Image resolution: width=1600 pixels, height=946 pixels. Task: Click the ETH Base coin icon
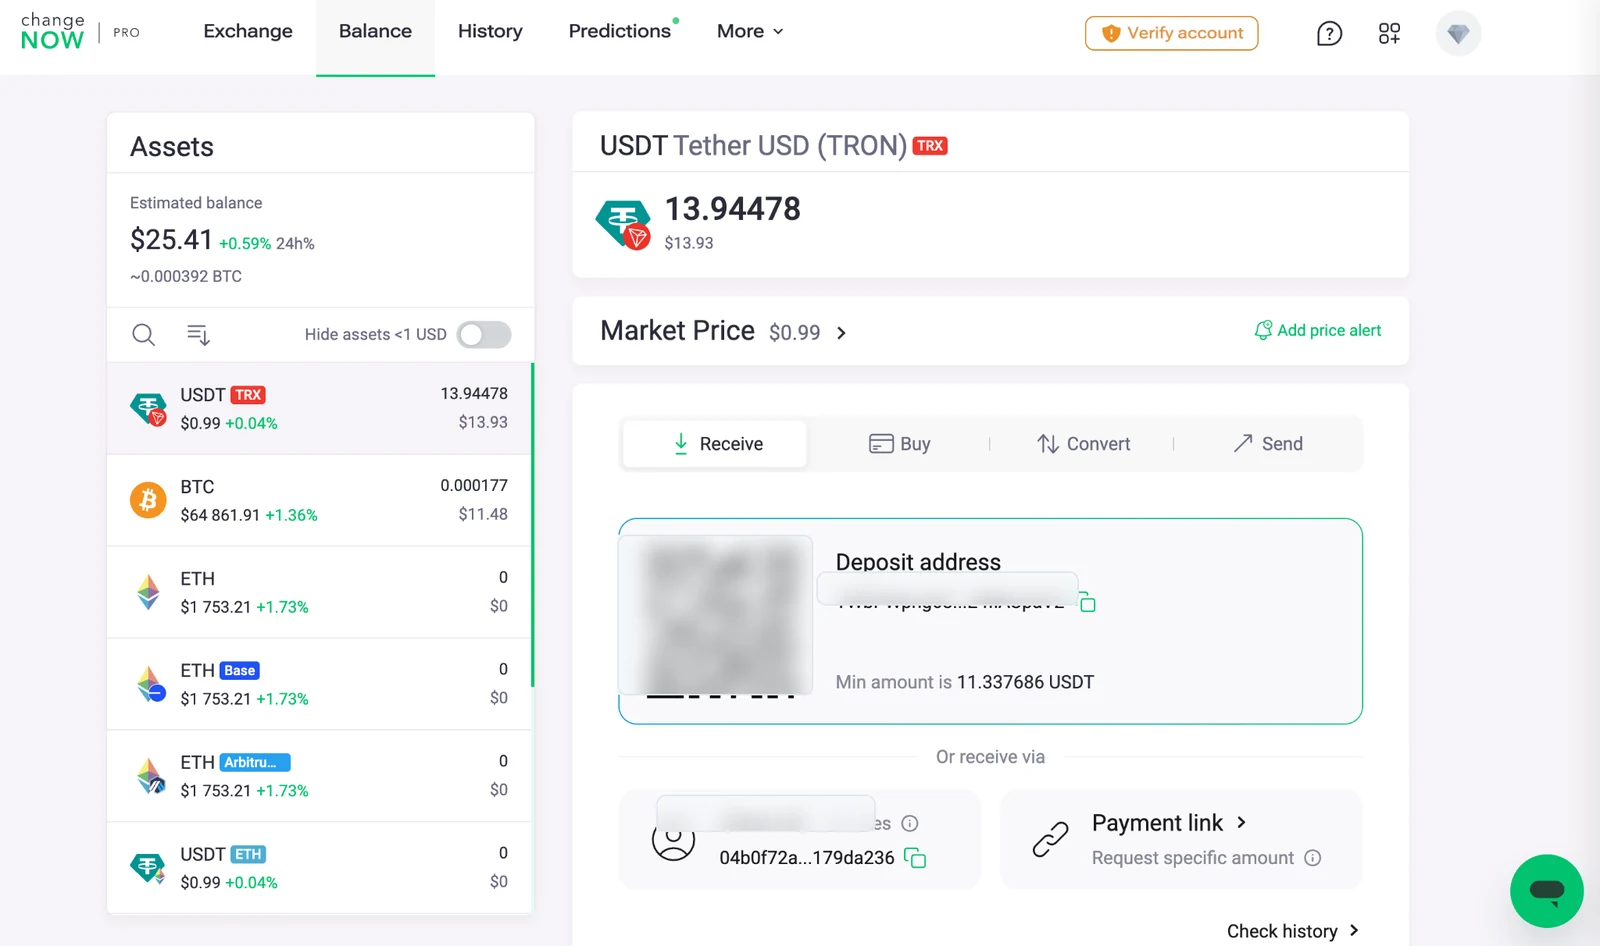(150, 684)
